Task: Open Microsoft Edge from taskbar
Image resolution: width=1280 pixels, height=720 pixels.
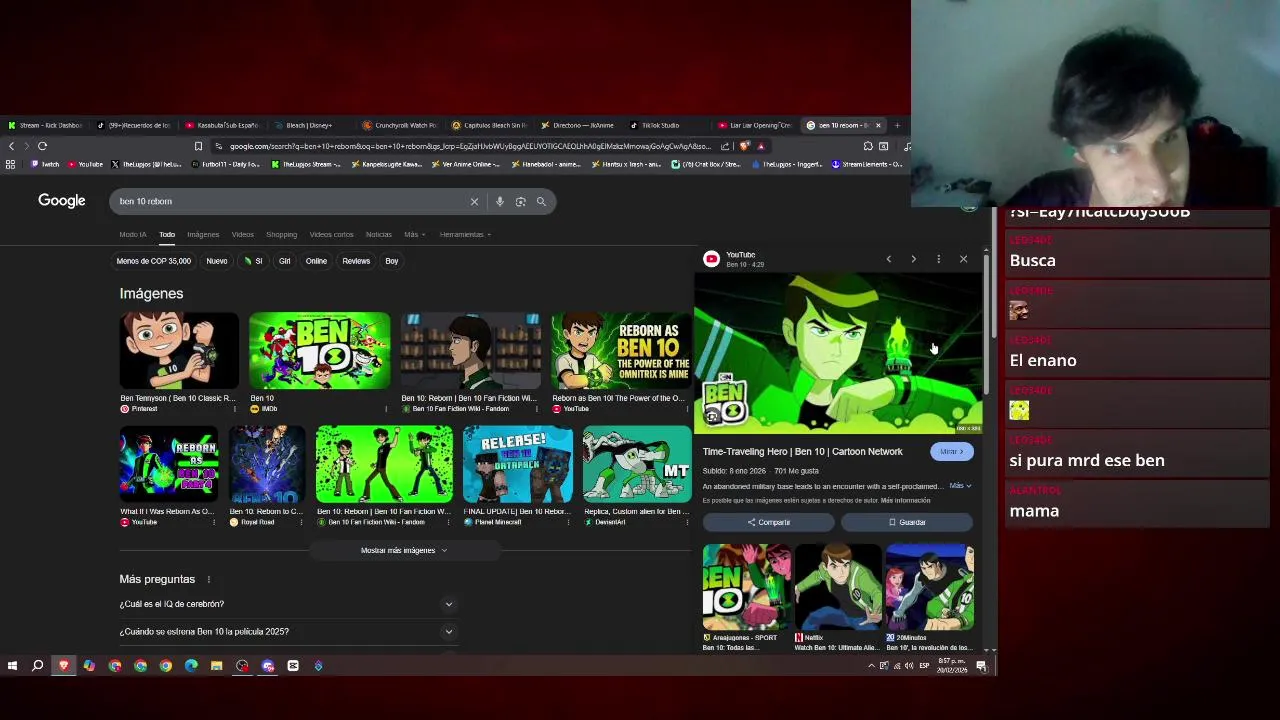Action: (x=191, y=666)
